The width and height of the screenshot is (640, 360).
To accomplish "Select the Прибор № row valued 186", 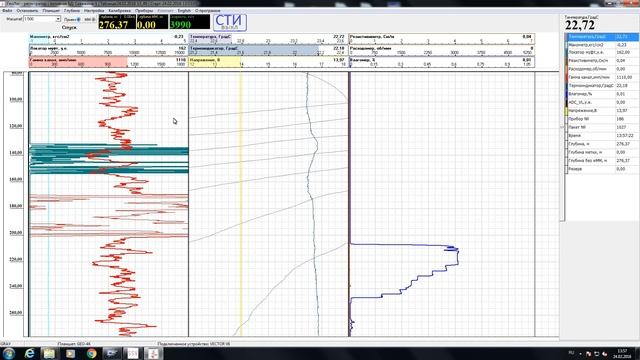I will pyautogui.click(x=602, y=119).
